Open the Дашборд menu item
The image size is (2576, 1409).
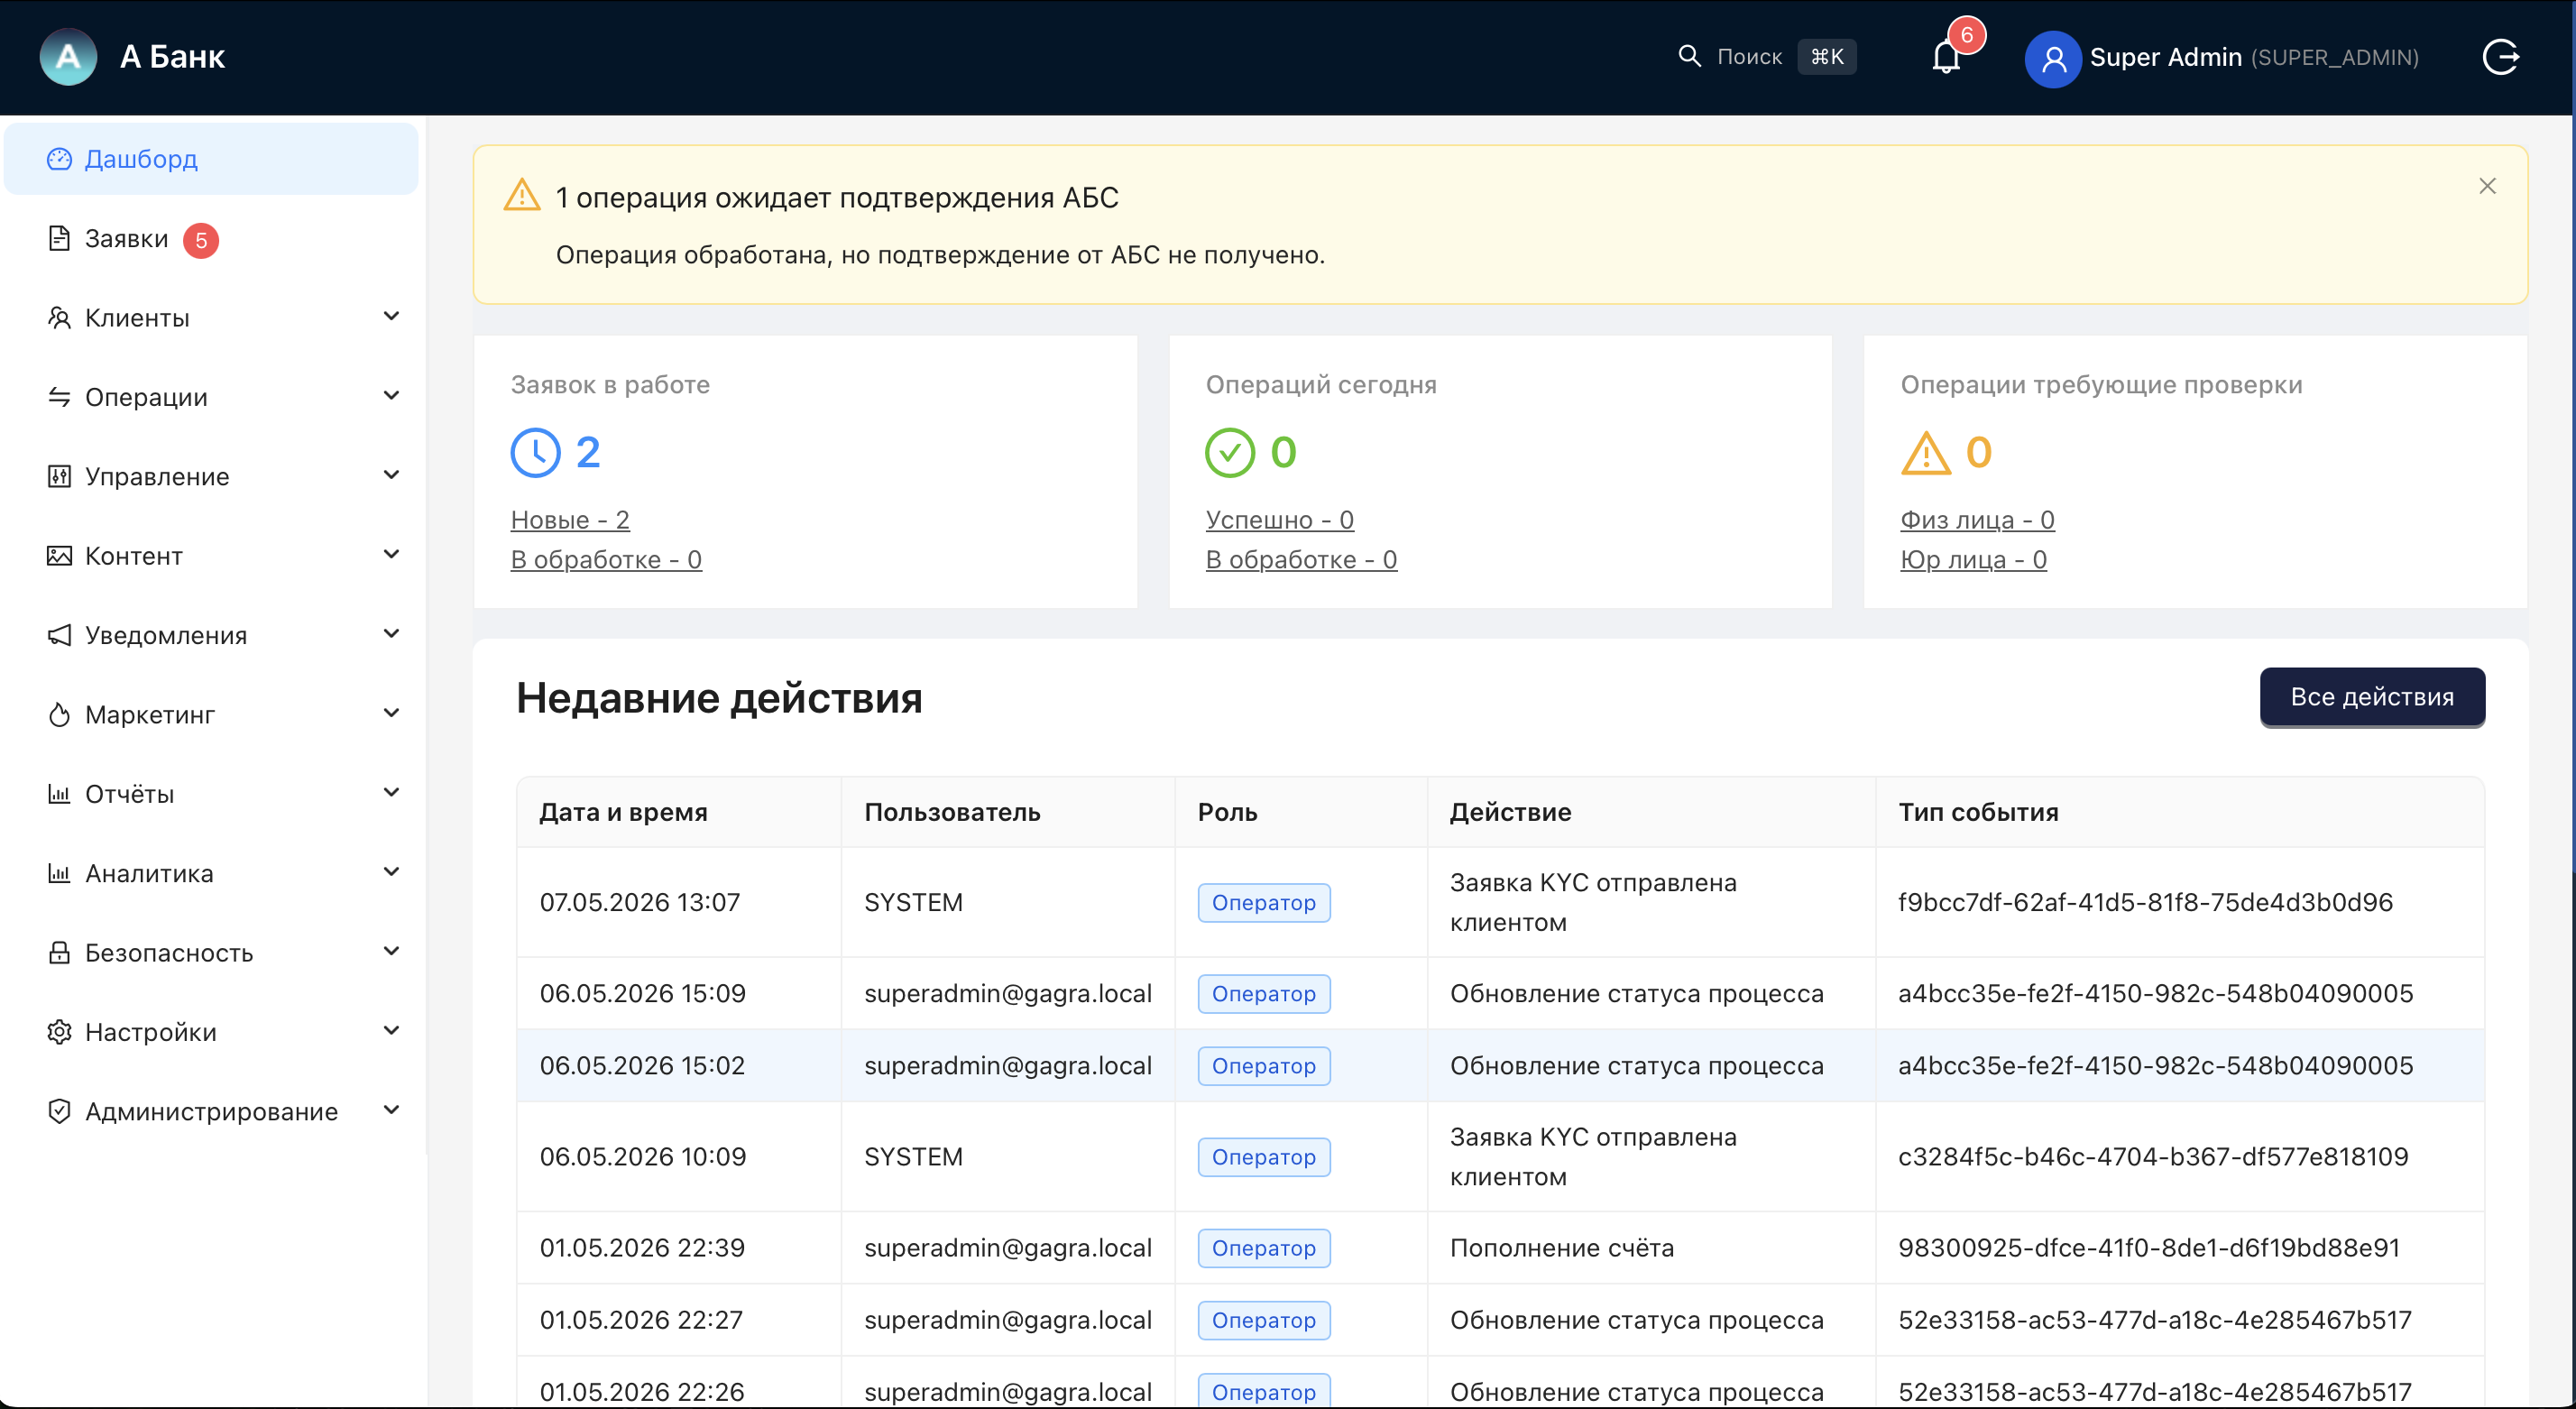(x=211, y=159)
